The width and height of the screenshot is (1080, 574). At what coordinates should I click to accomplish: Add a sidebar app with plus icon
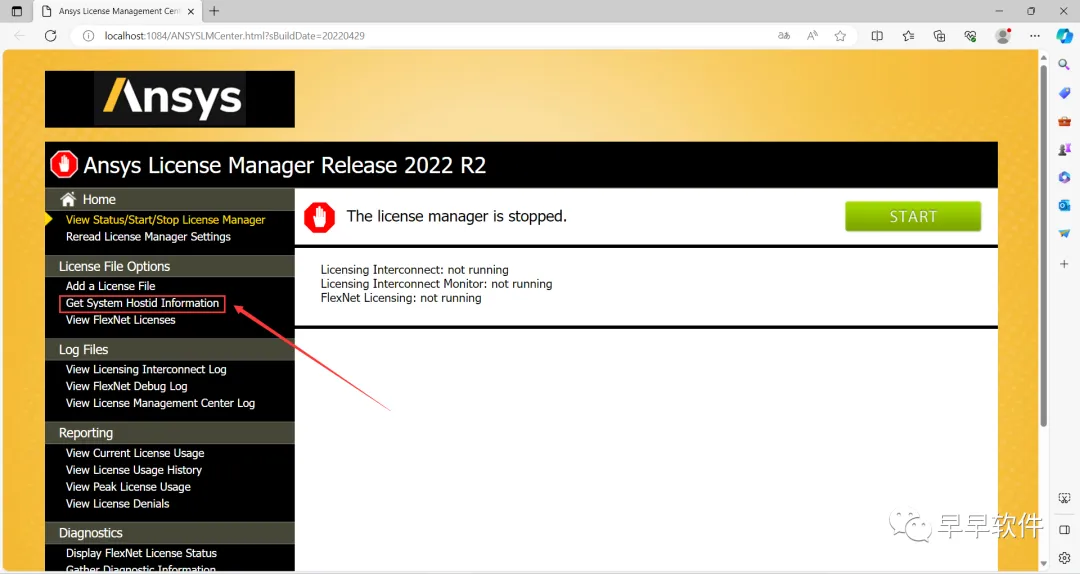[x=1064, y=264]
